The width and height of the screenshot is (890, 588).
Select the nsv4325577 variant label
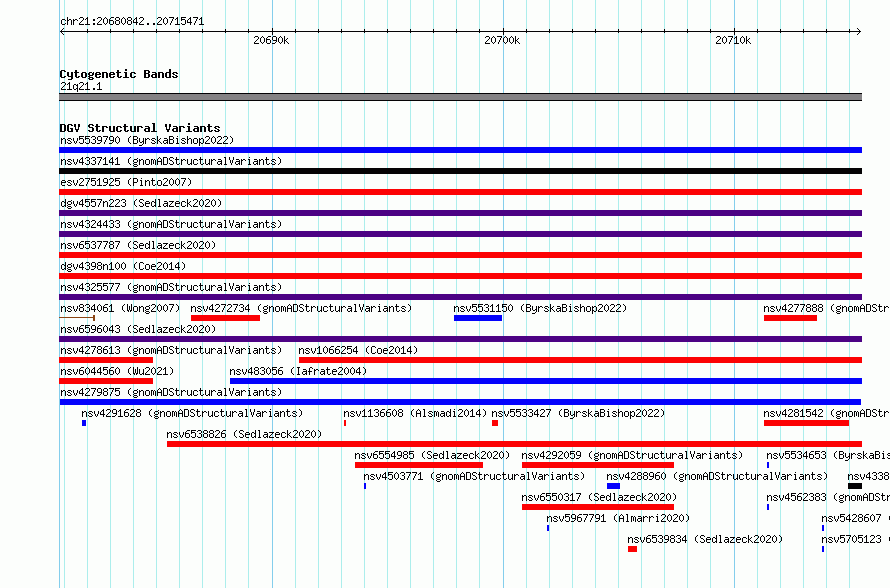point(171,287)
